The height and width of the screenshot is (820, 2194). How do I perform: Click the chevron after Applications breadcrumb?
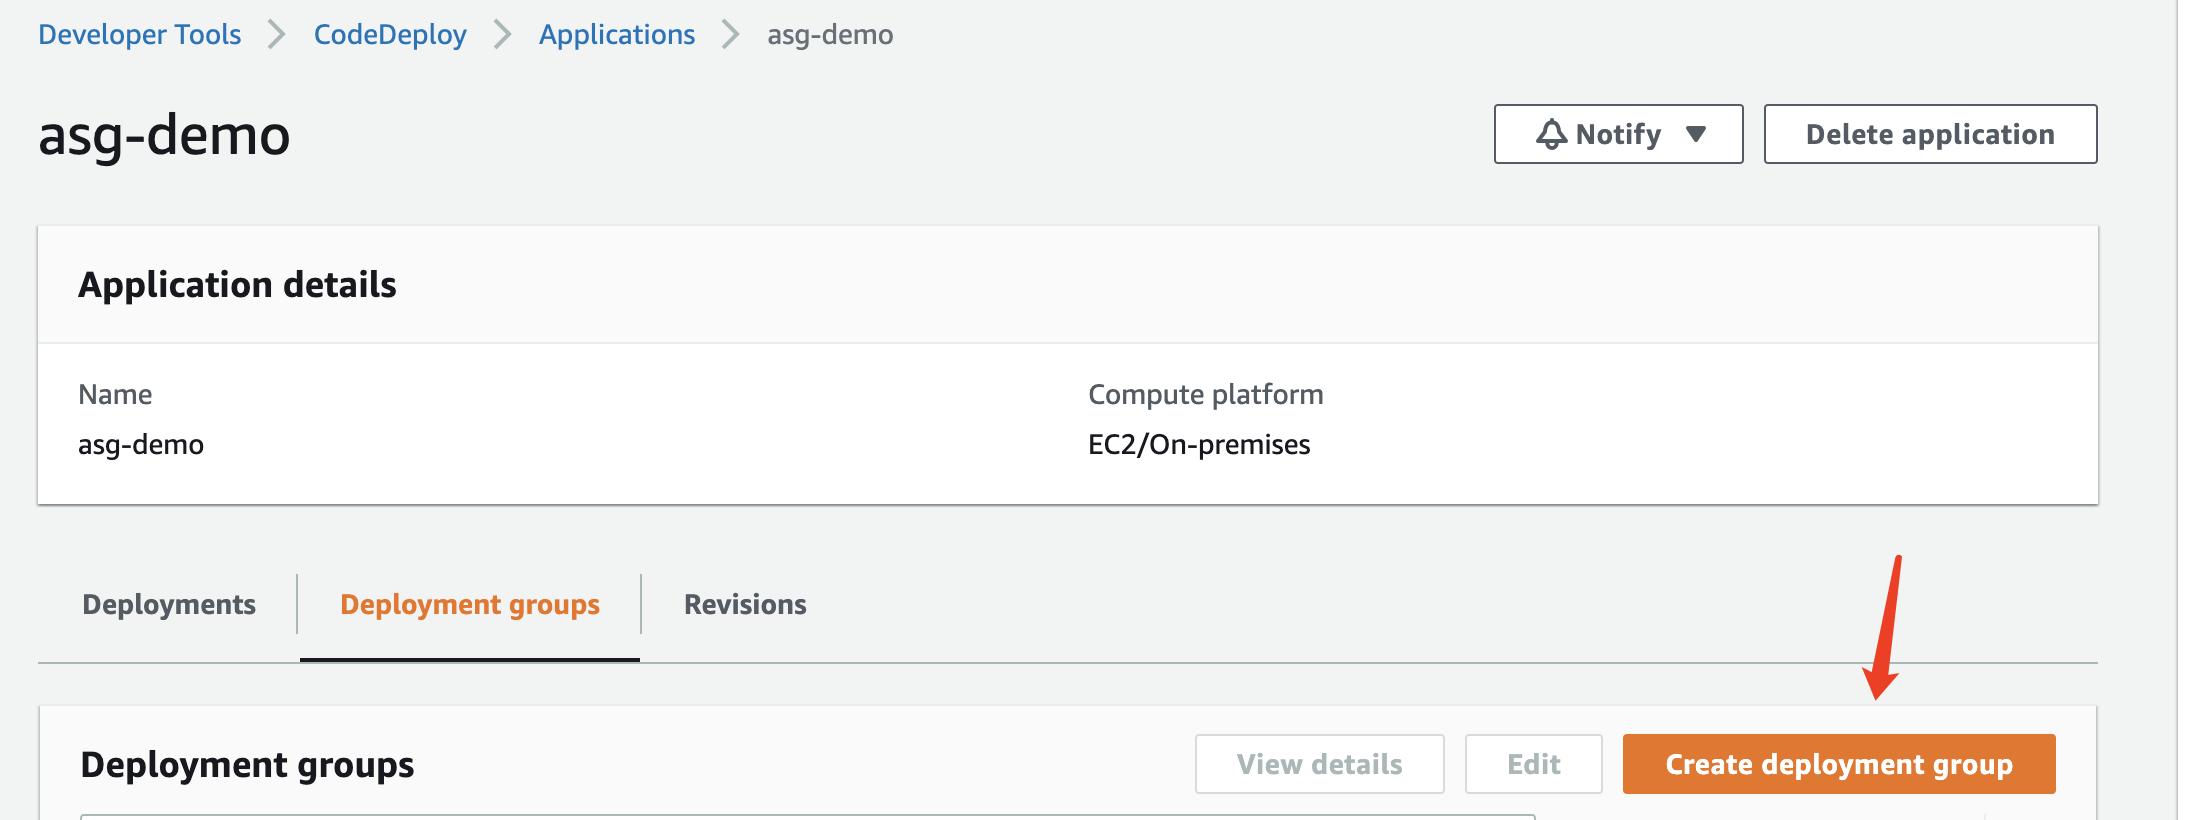[x=731, y=35]
